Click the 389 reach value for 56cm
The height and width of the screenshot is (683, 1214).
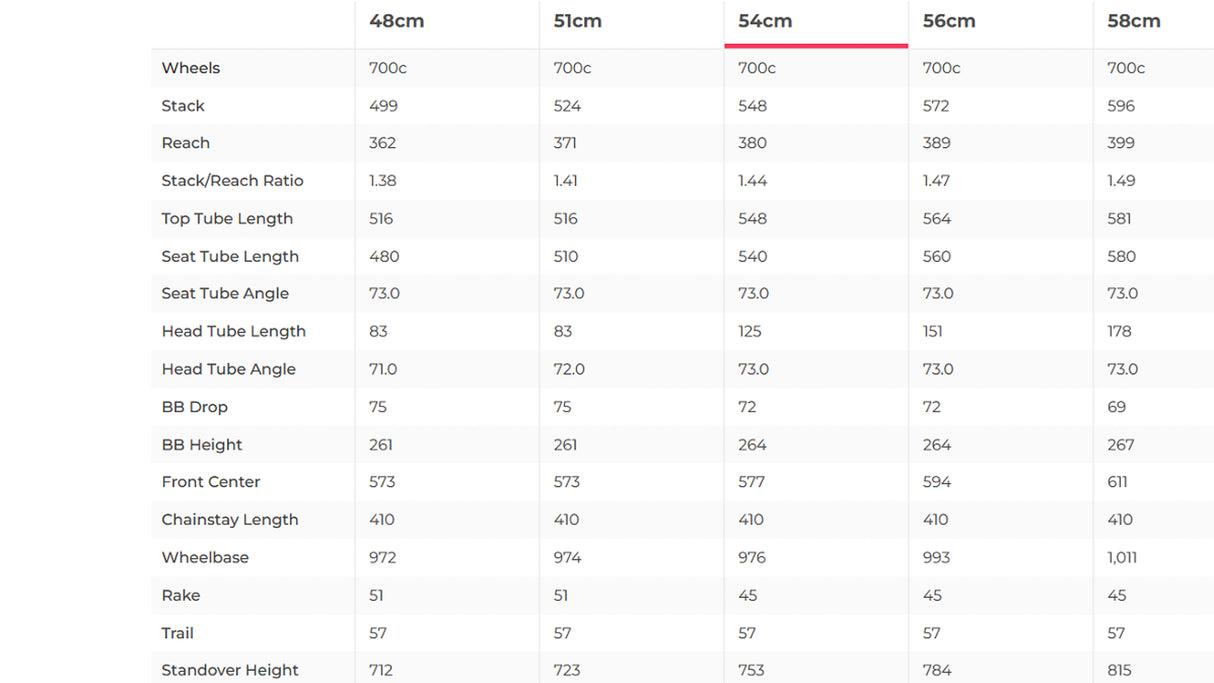pos(936,143)
